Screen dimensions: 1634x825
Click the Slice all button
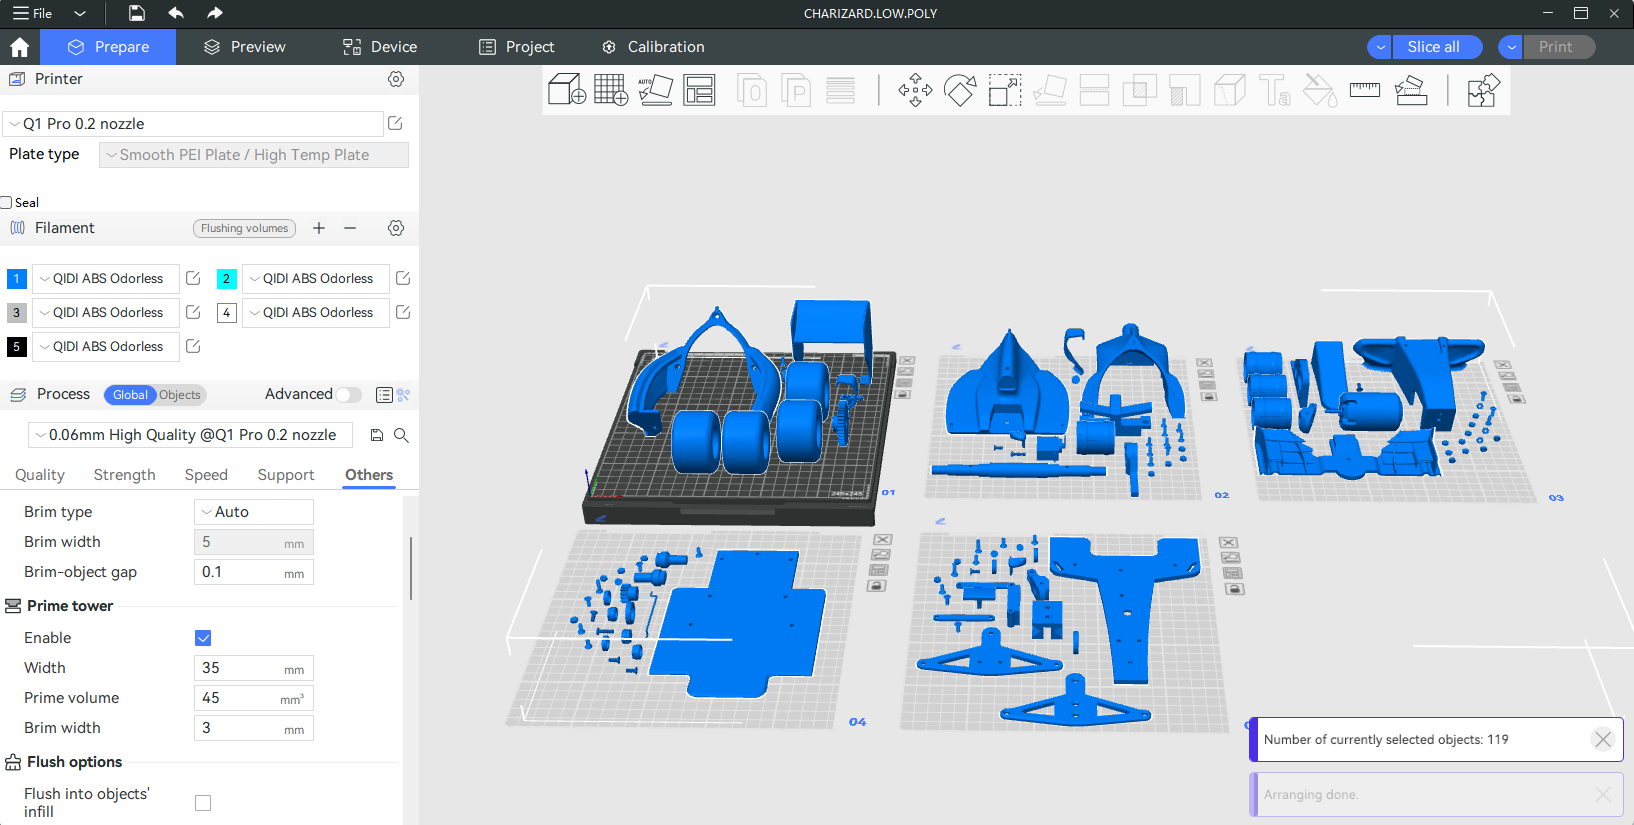[1433, 47]
